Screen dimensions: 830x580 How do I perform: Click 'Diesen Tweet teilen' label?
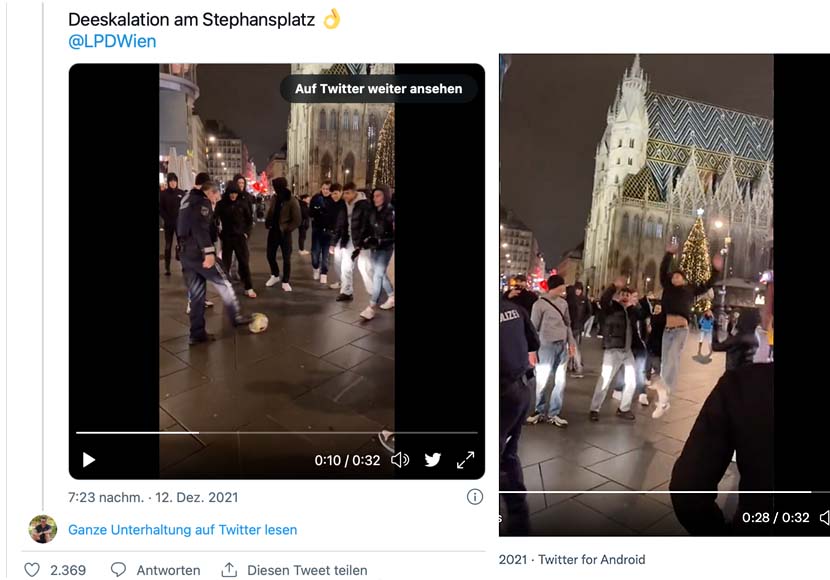click(307, 570)
